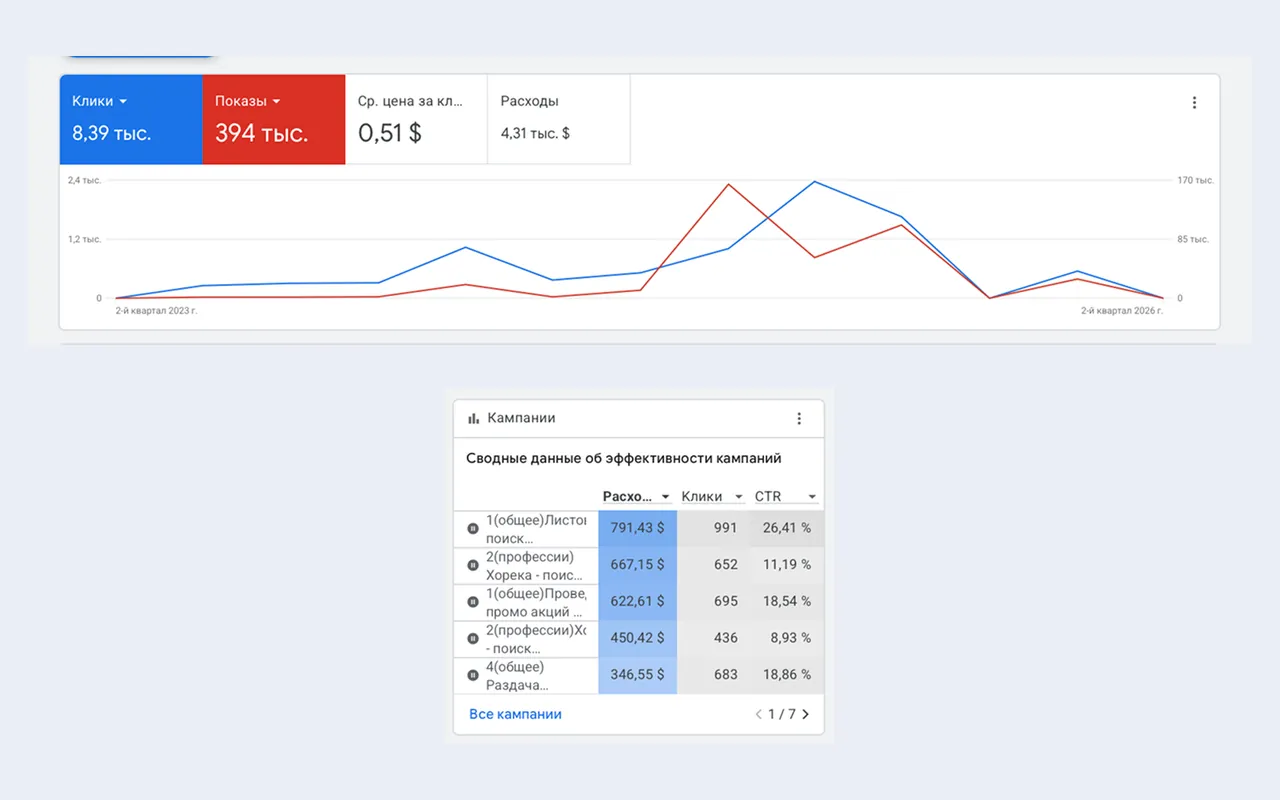Click the bar chart icon beside Кампании

[474, 418]
